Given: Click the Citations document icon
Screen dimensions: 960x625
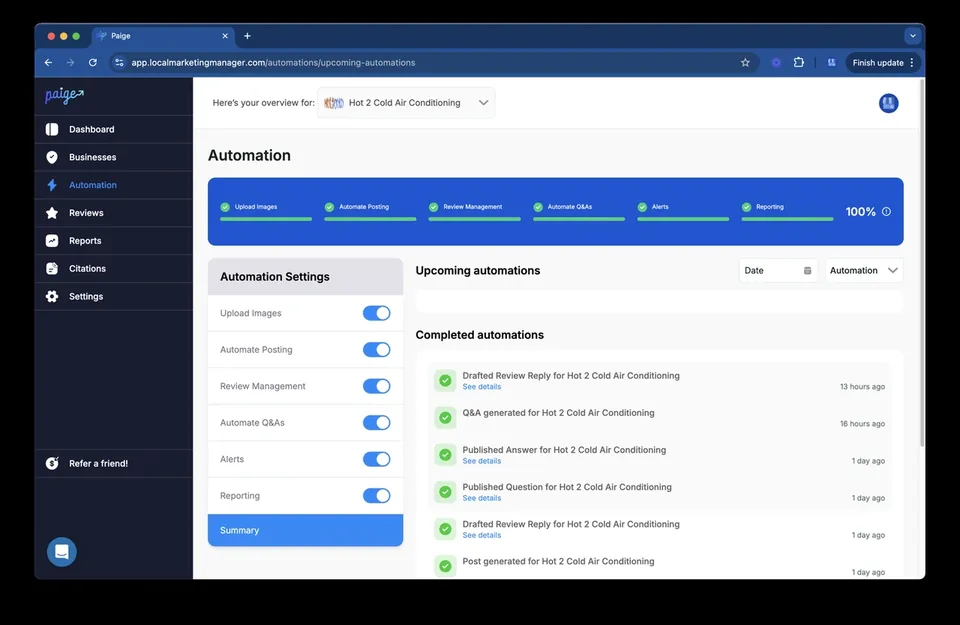Looking at the screenshot, I should 52,269.
